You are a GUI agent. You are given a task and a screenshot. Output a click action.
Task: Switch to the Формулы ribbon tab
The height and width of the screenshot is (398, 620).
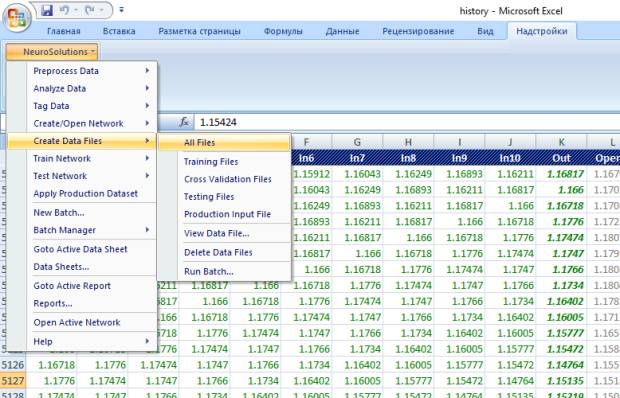(283, 31)
